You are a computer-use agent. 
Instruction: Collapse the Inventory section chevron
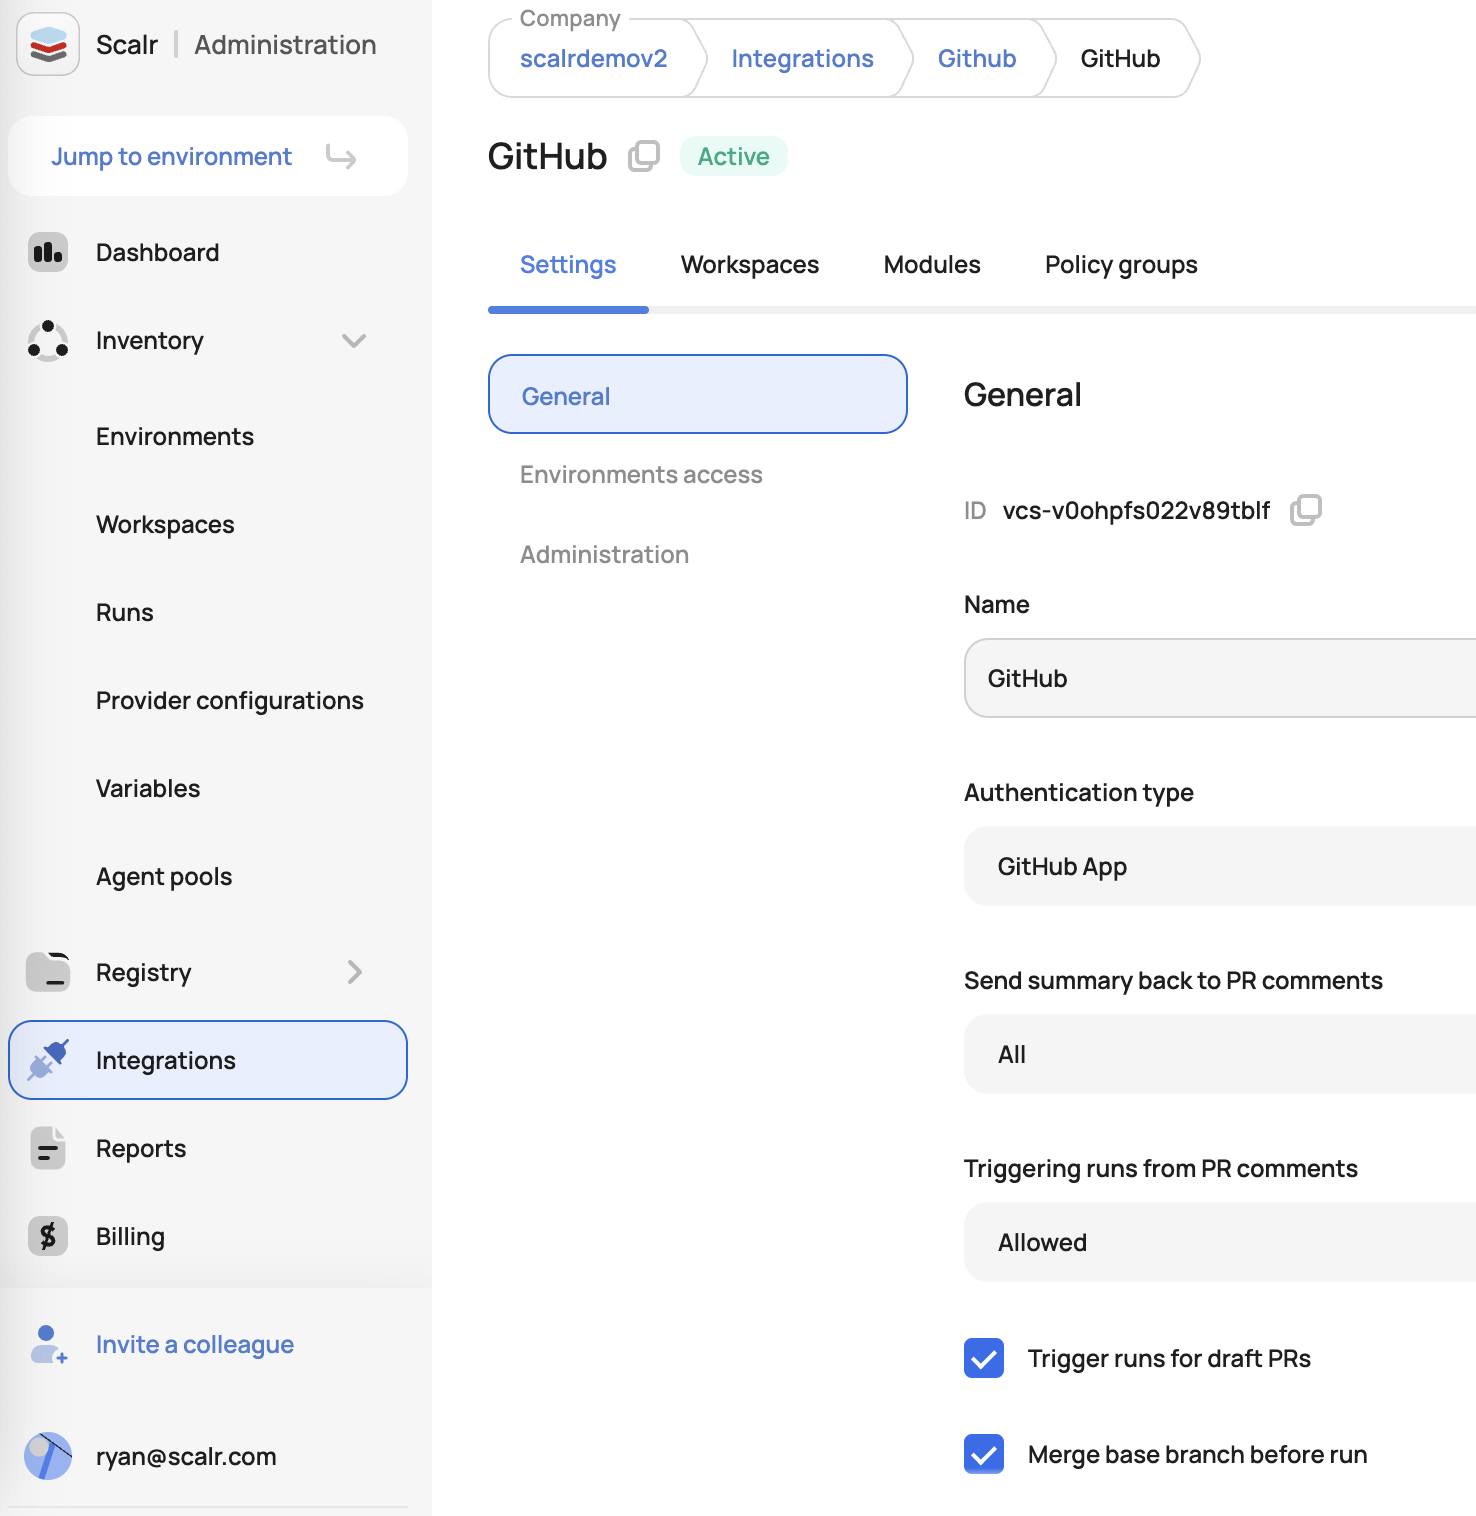coord(354,341)
